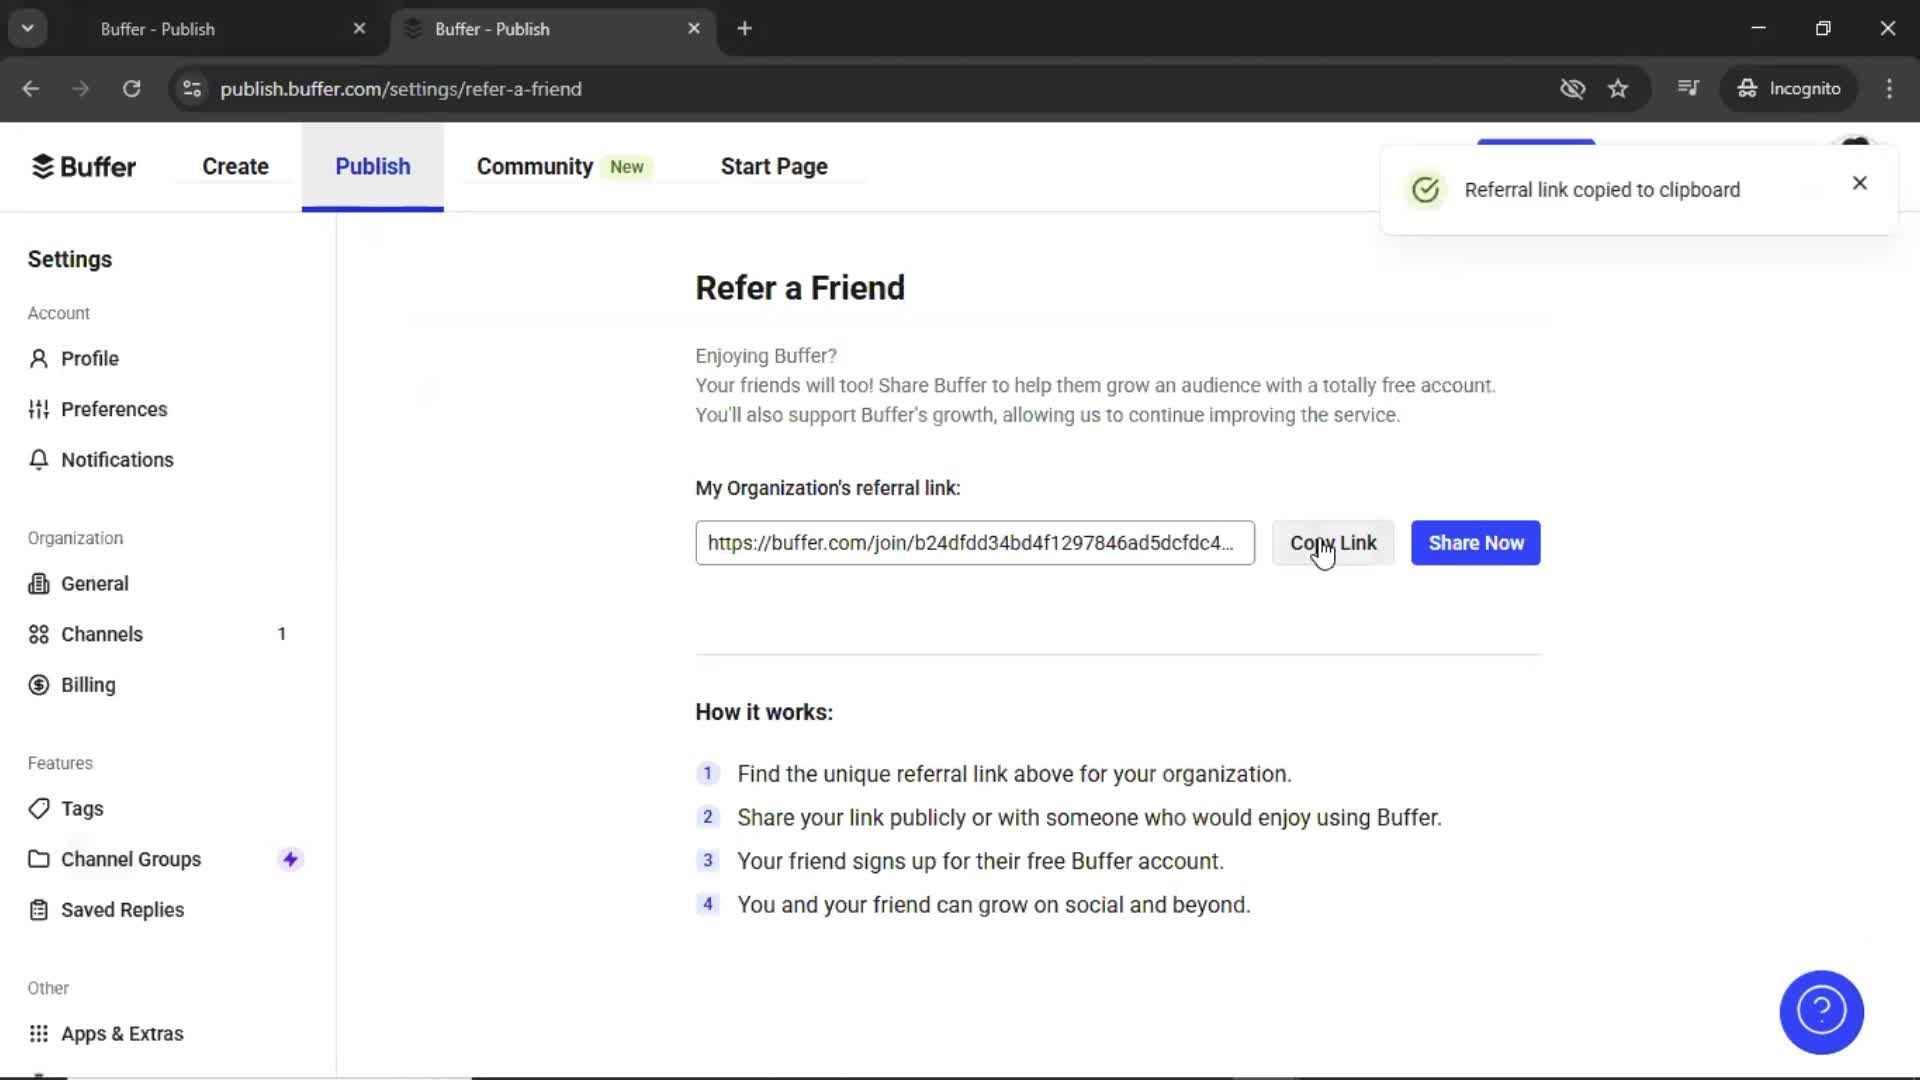Screen dimensions: 1920x1080
Task: Open the help question mark button
Action: (x=1820, y=1012)
